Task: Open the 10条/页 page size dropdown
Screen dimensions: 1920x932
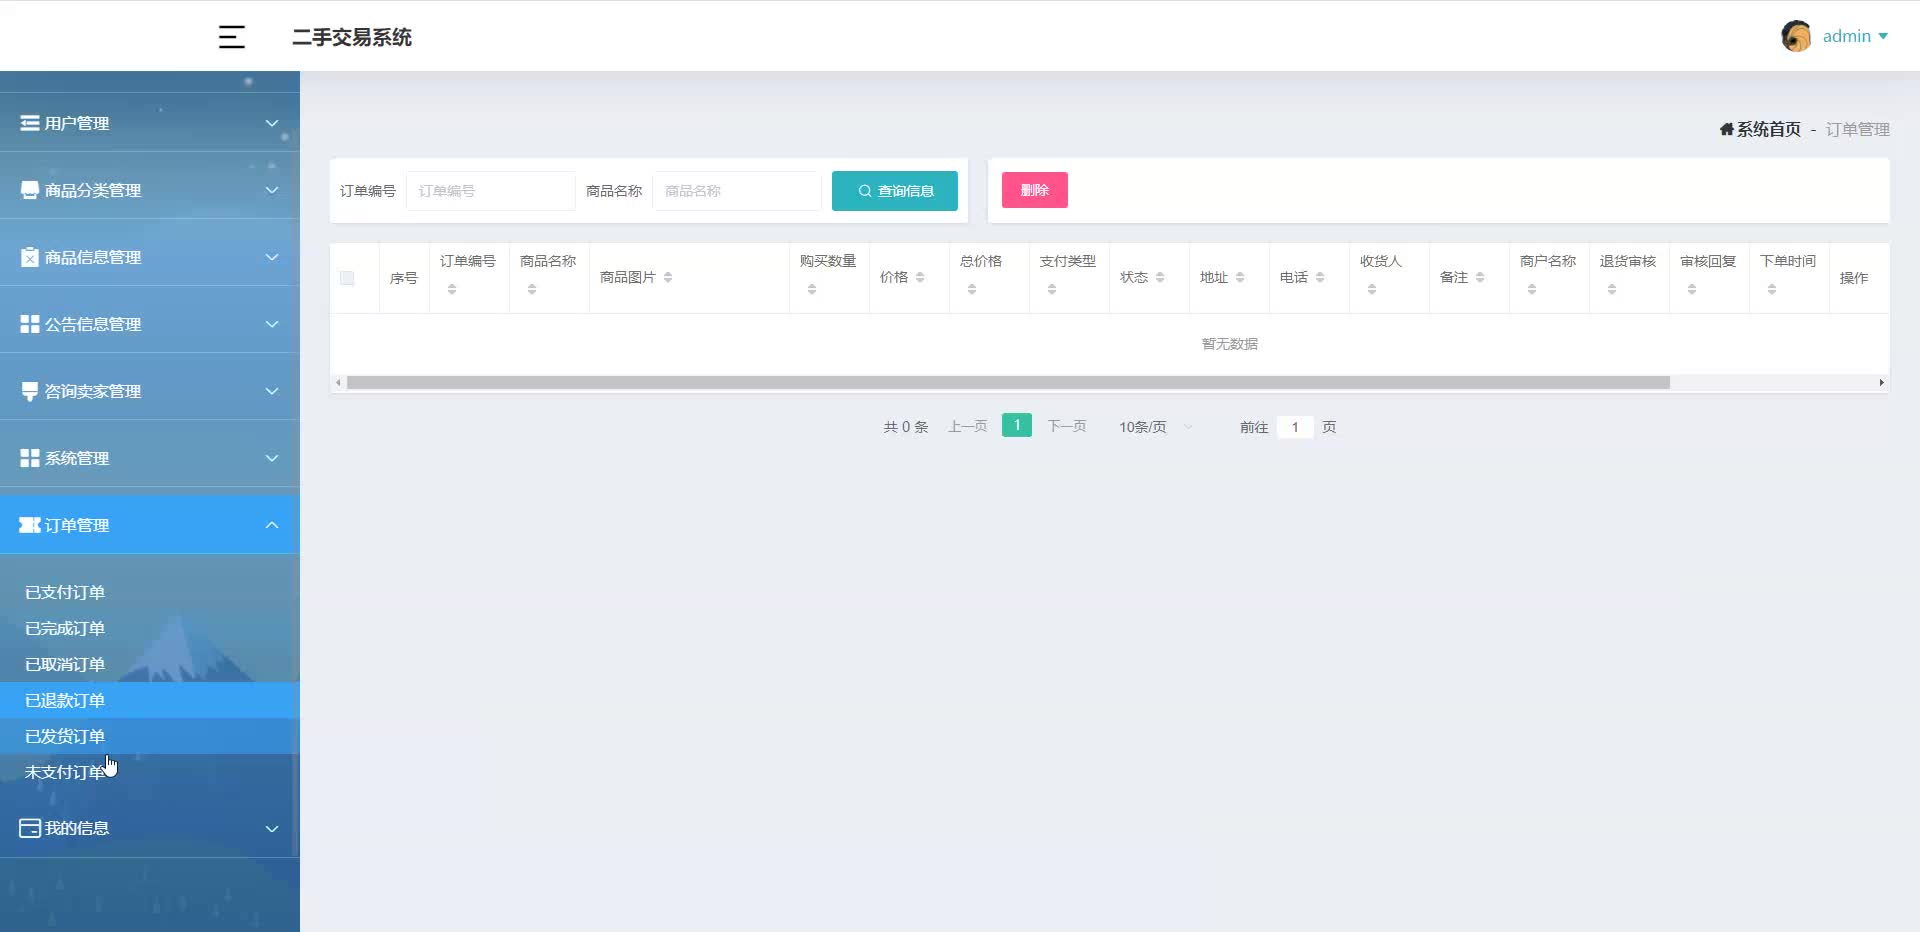Action: click(x=1155, y=427)
